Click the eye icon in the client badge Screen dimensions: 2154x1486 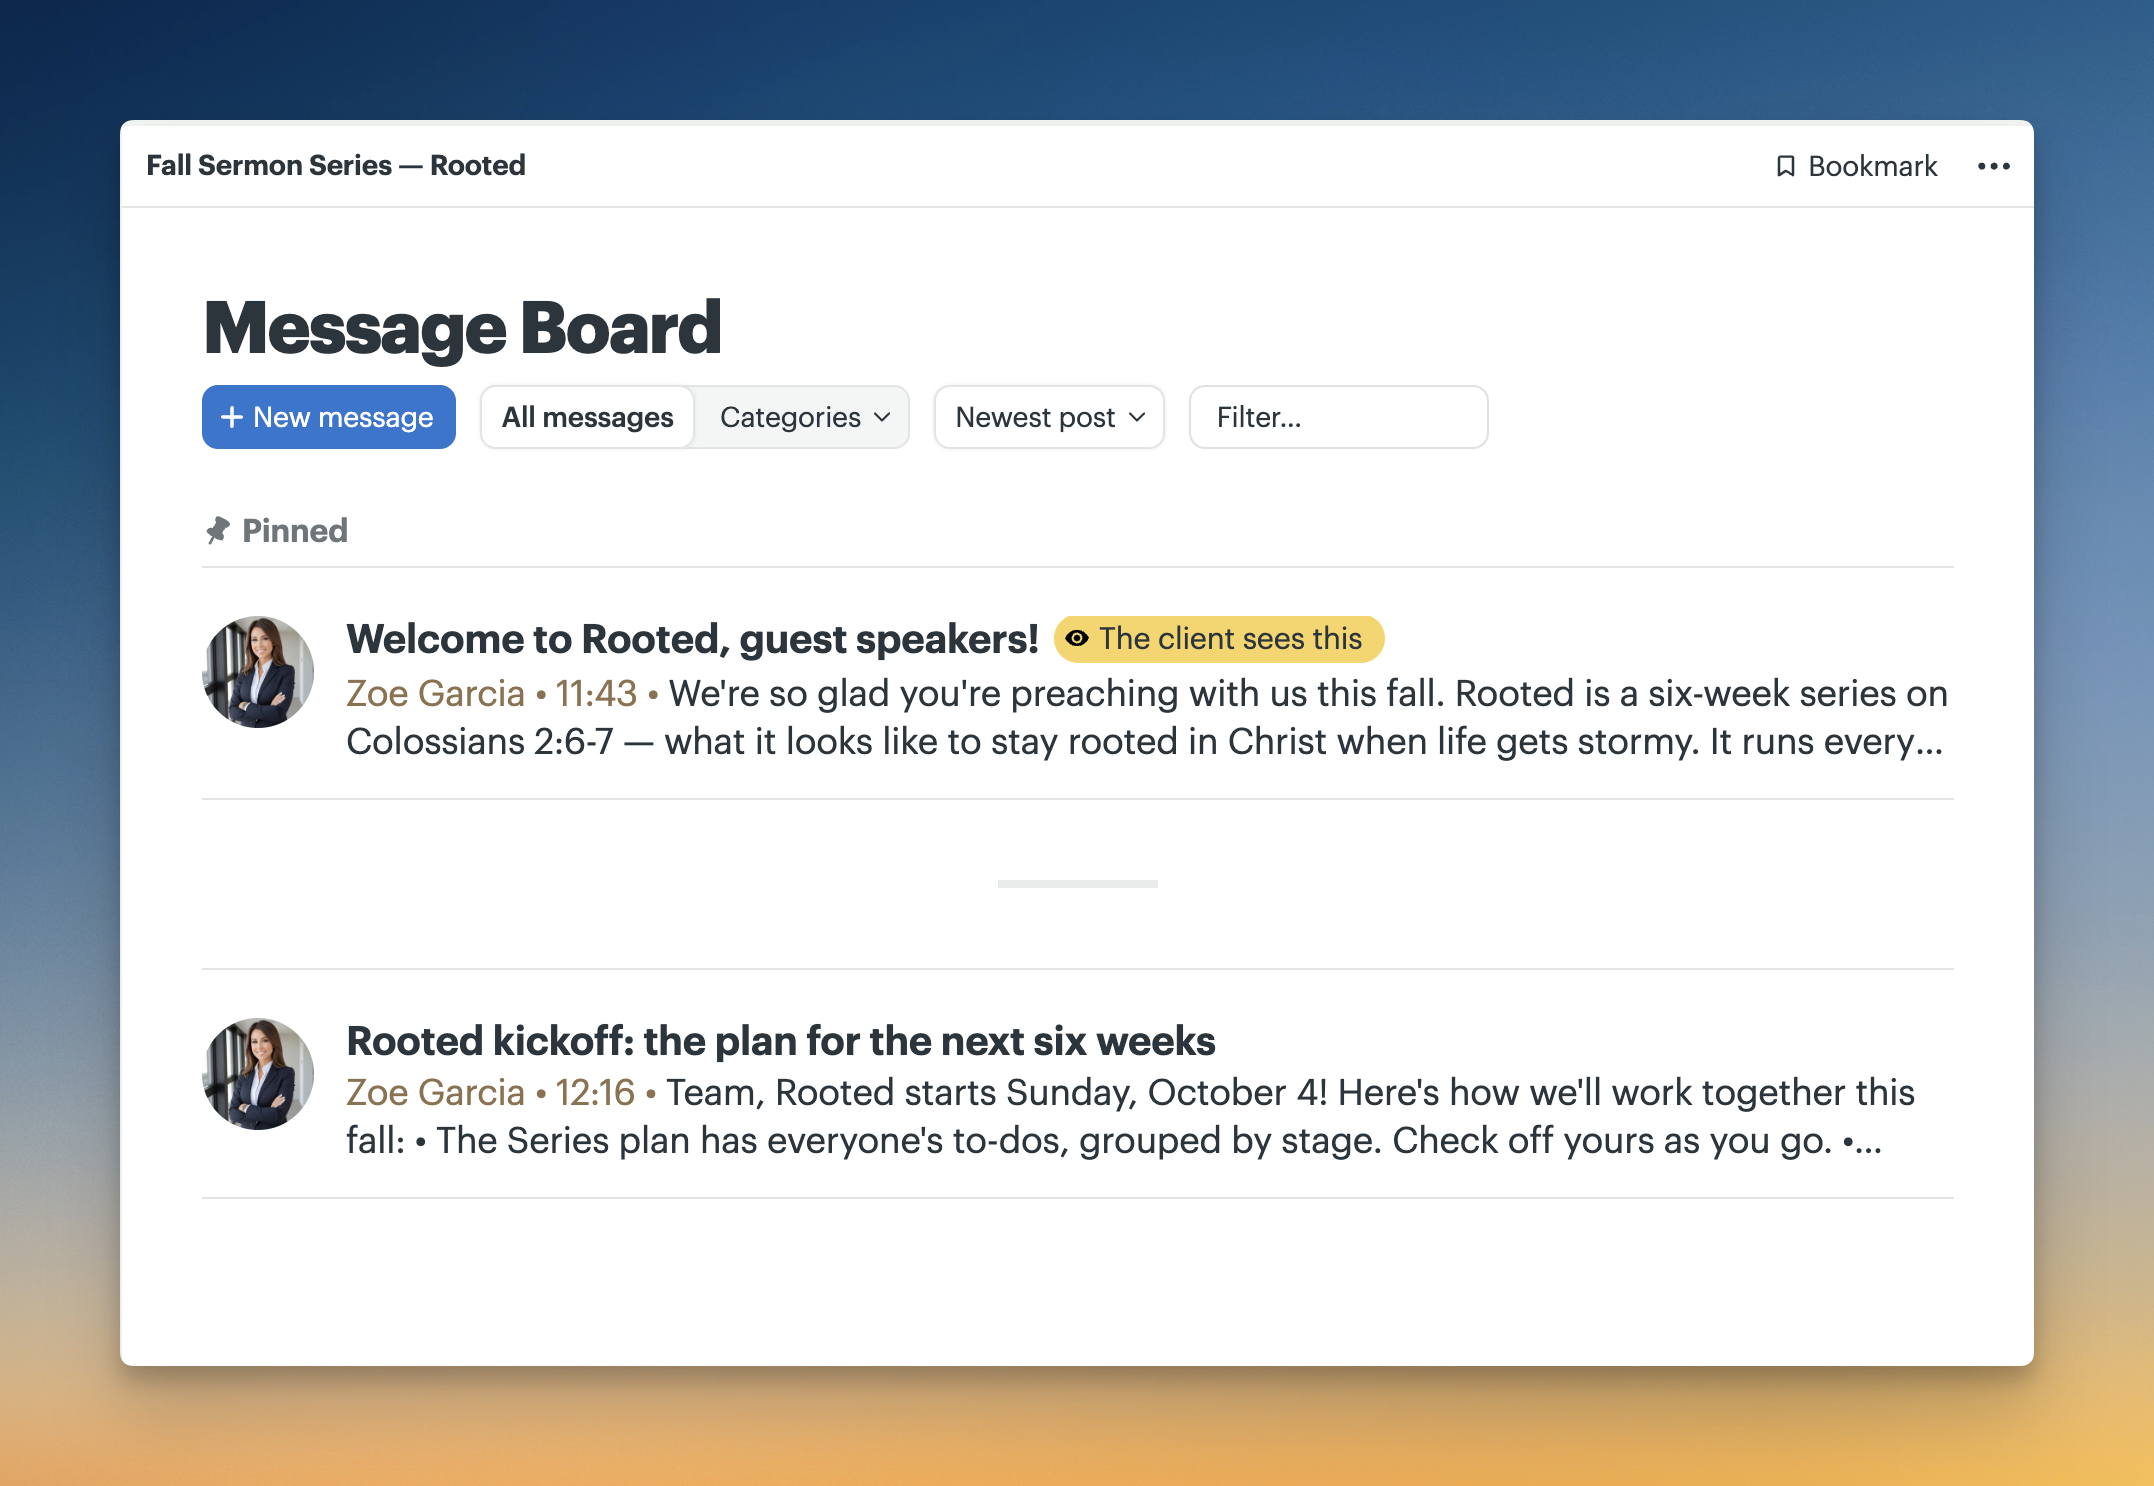(1077, 638)
